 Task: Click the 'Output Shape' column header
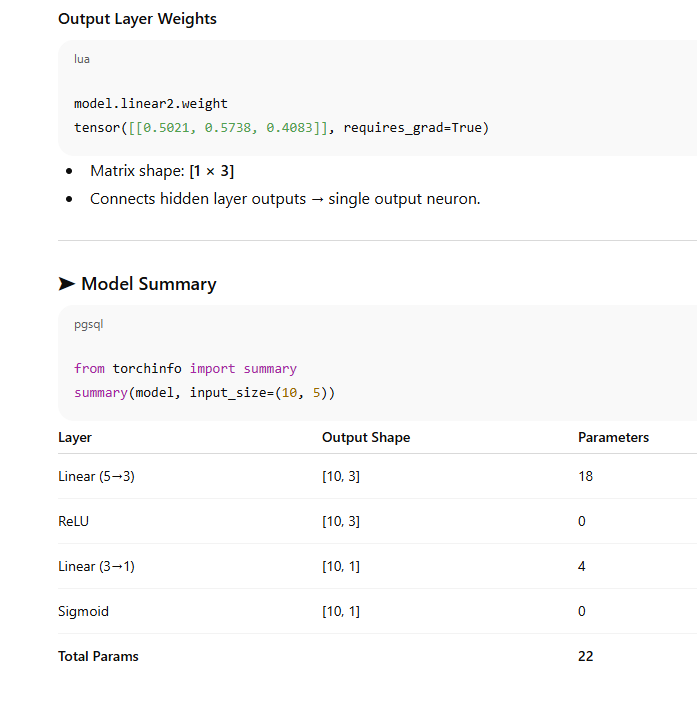tap(366, 437)
